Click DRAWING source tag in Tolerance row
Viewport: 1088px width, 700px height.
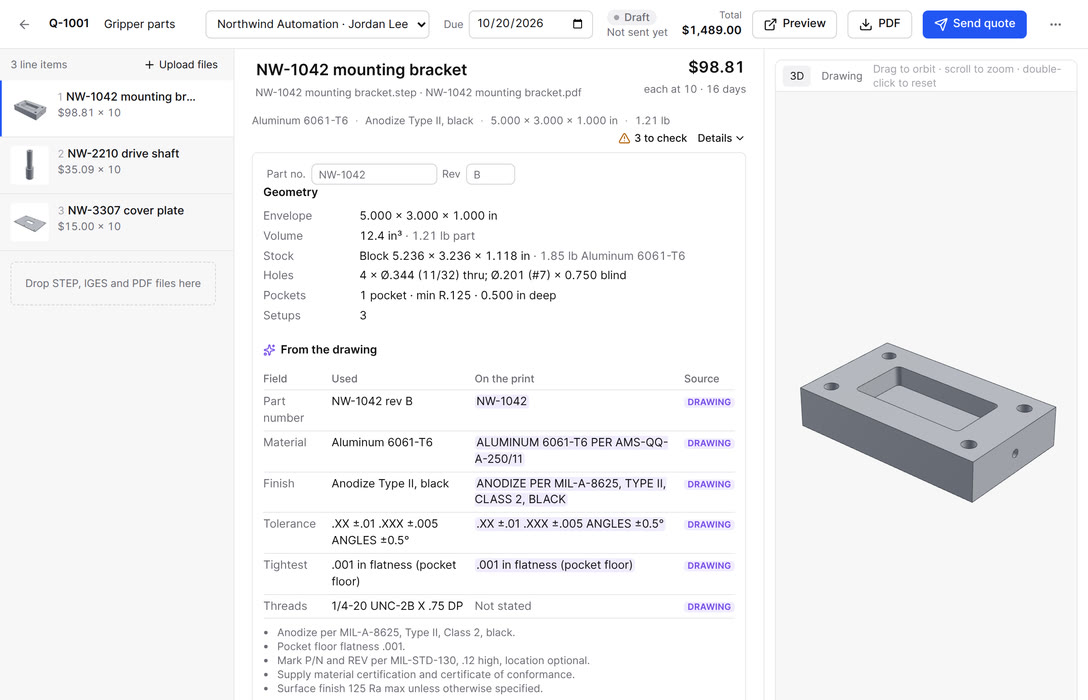coord(708,524)
